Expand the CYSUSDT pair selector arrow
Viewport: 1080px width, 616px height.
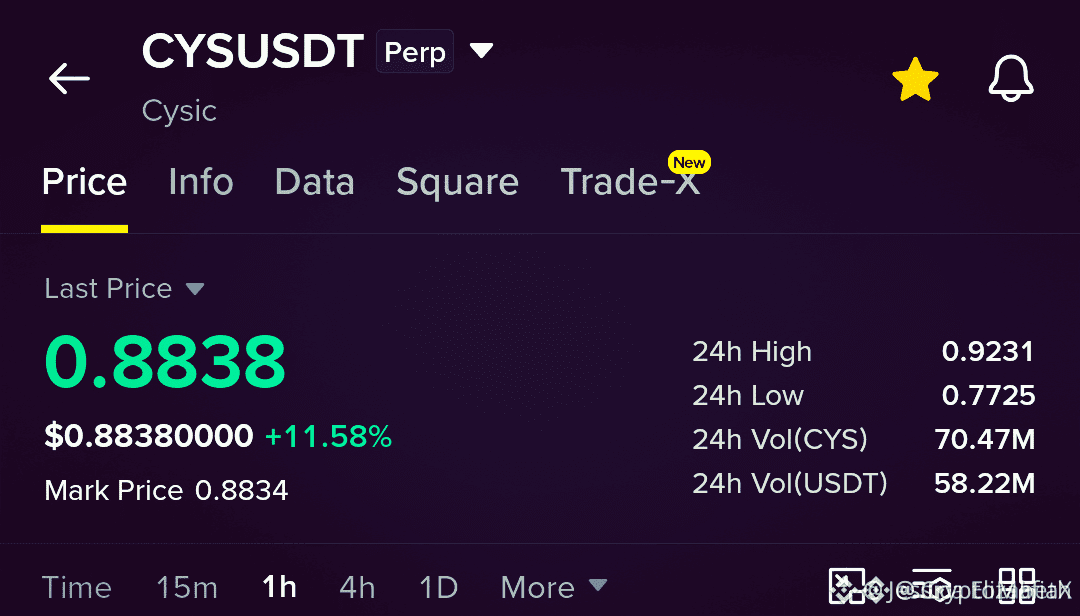481,50
